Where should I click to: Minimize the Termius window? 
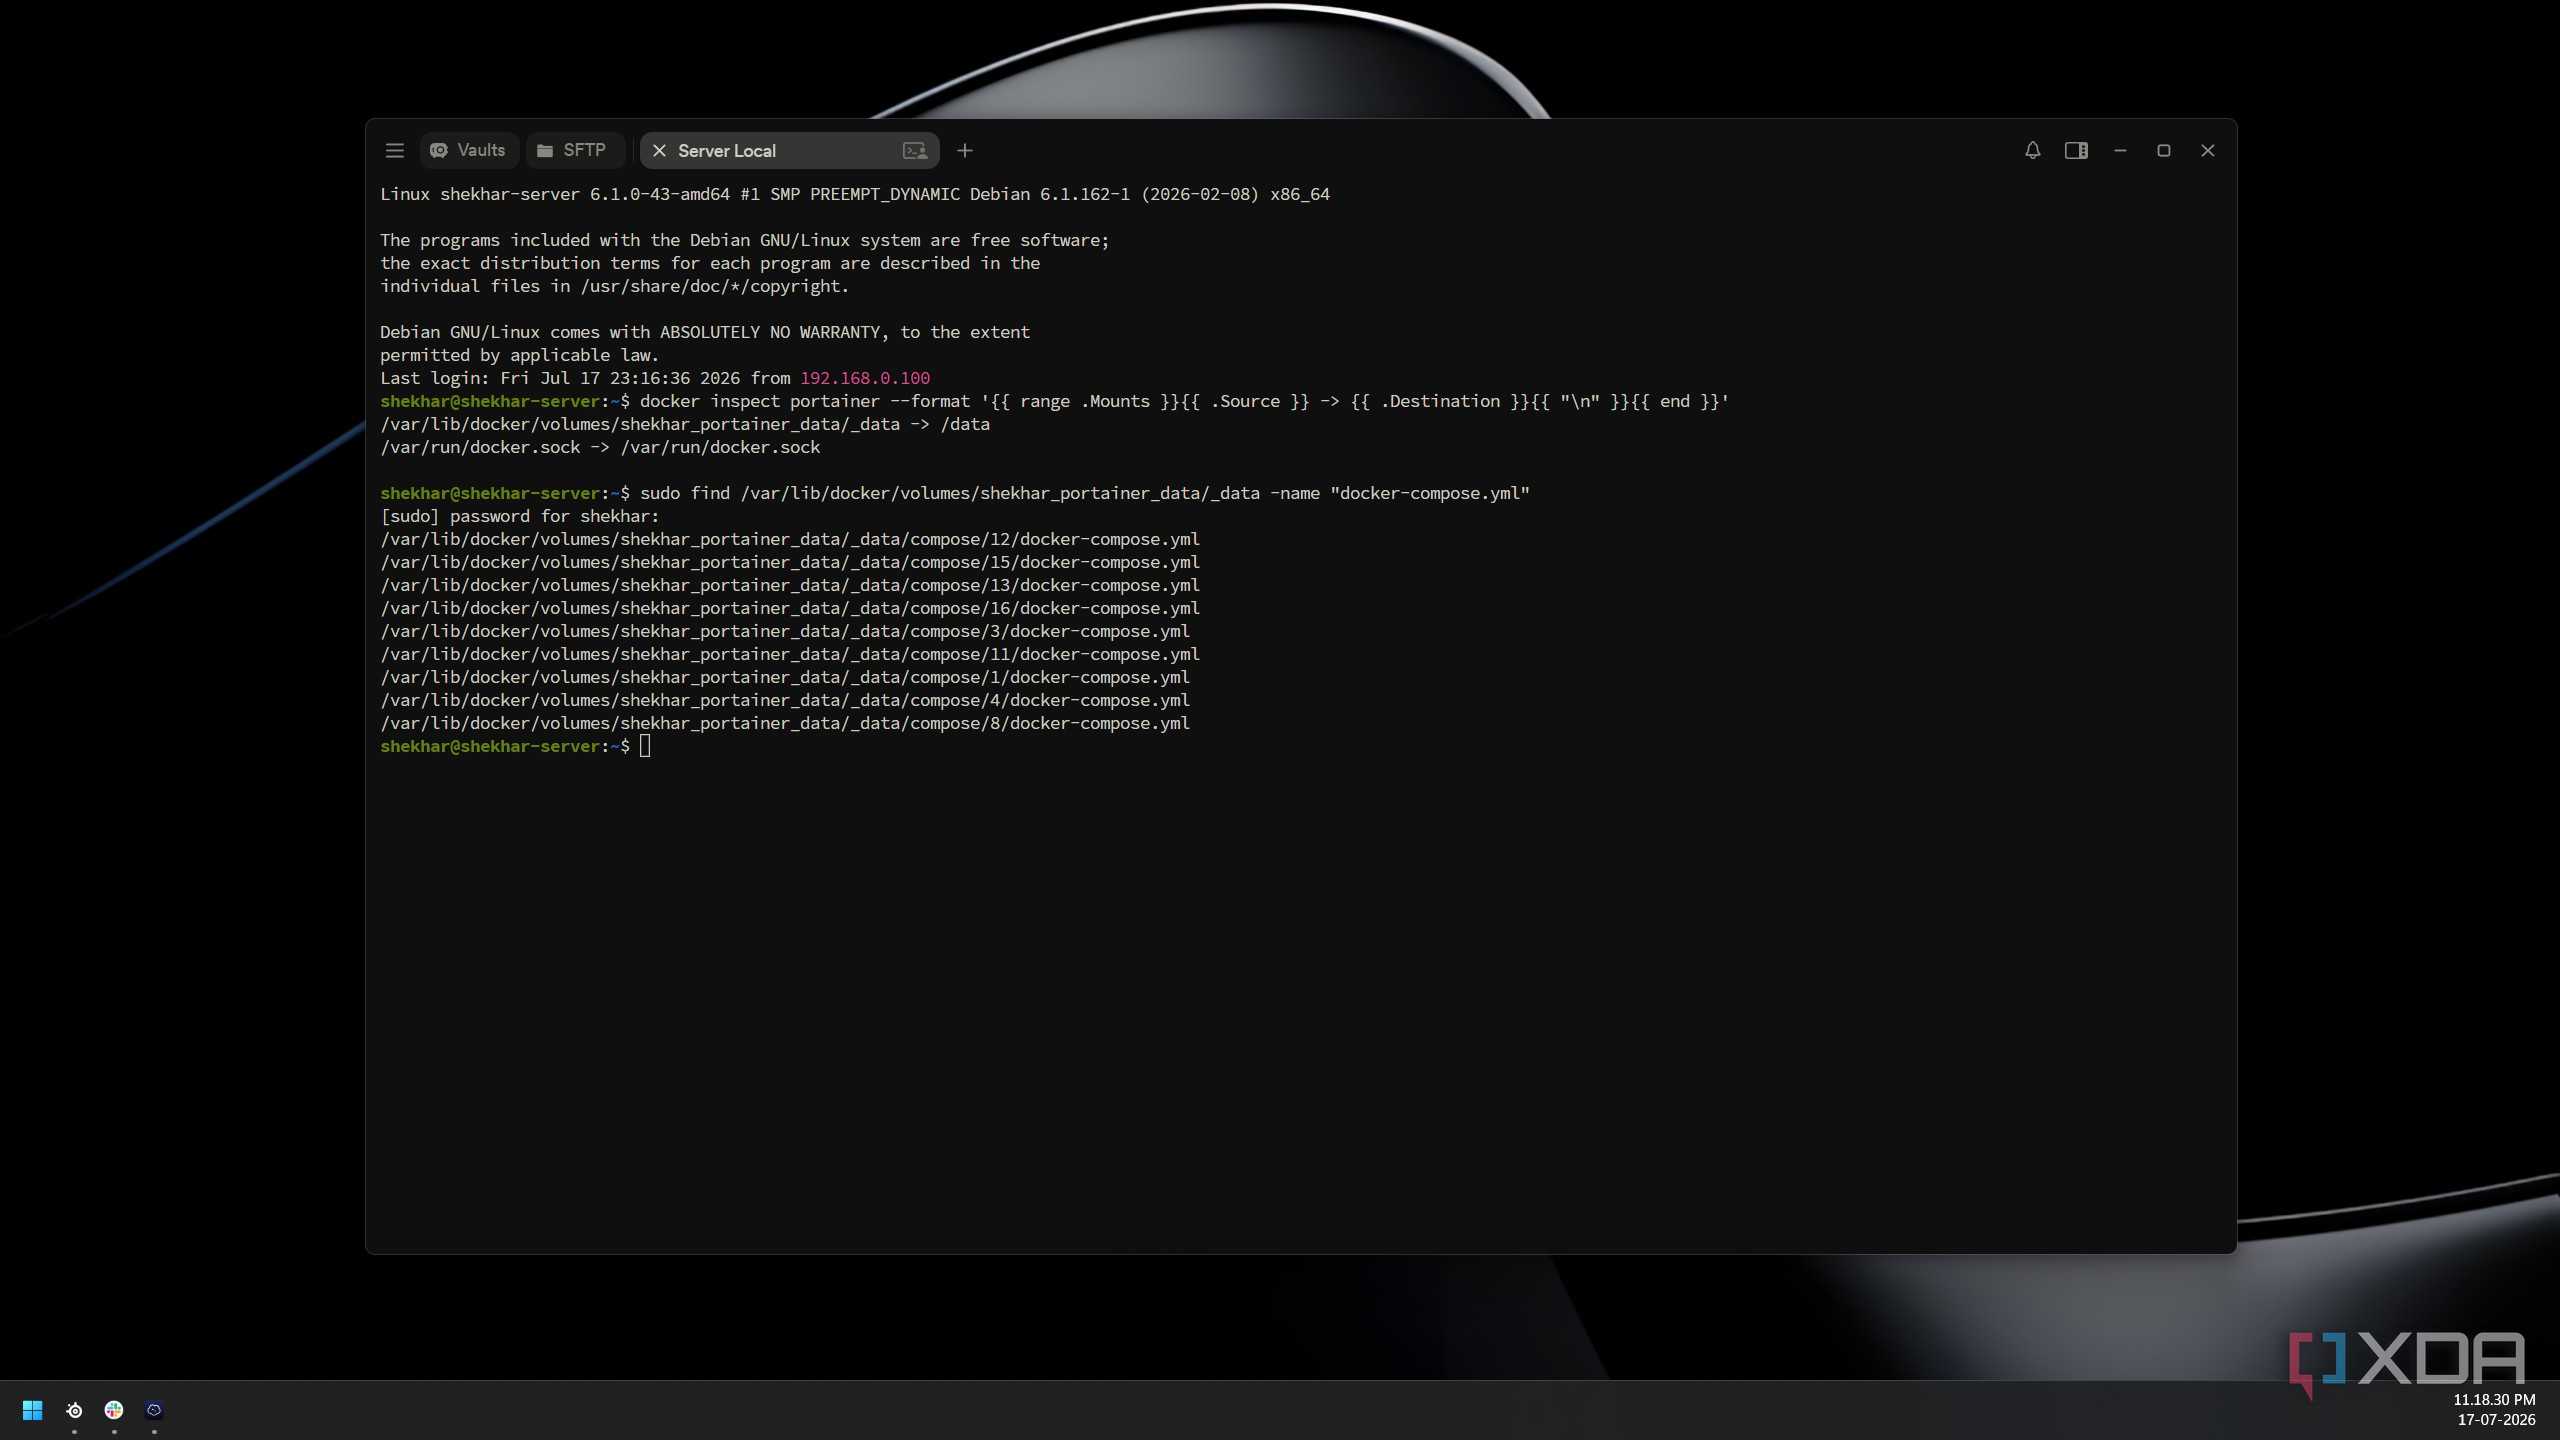pos(2120,150)
